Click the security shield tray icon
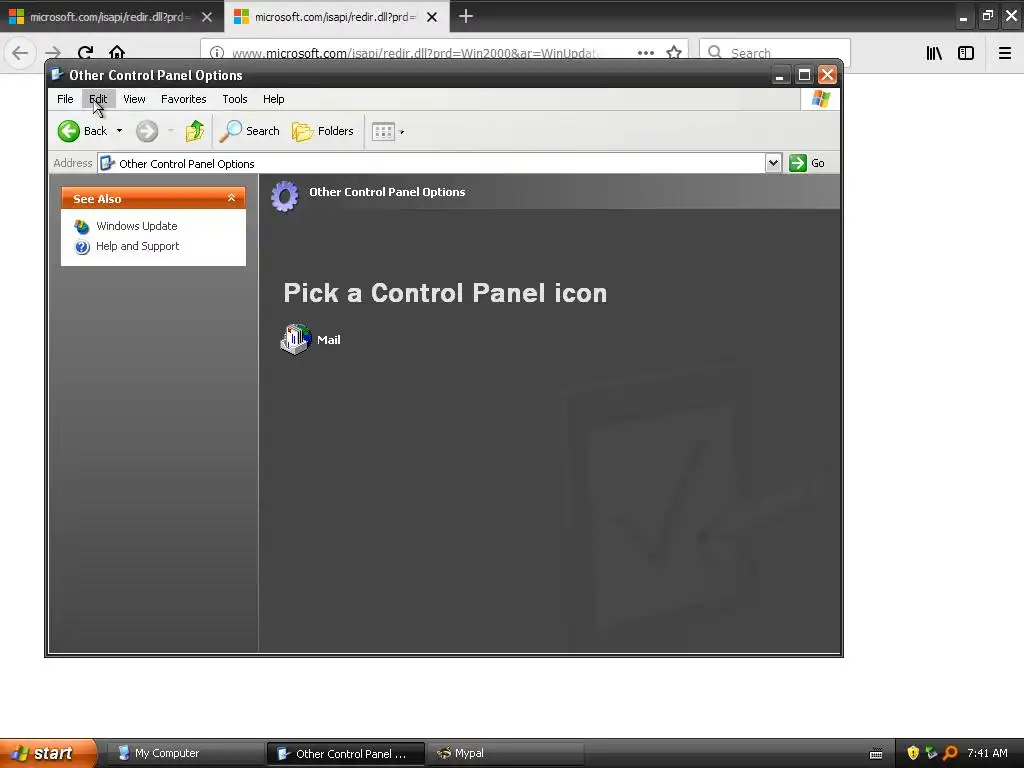Image resolution: width=1024 pixels, height=768 pixels. 913,753
